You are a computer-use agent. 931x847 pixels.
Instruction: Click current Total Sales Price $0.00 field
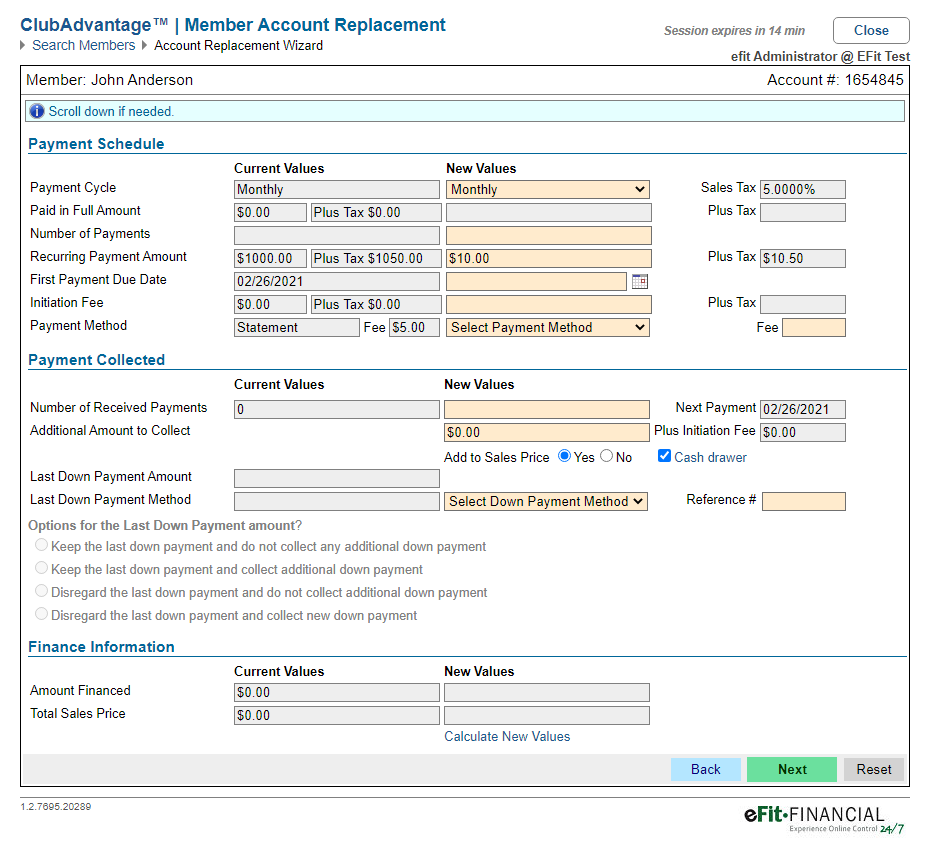click(x=337, y=716)
